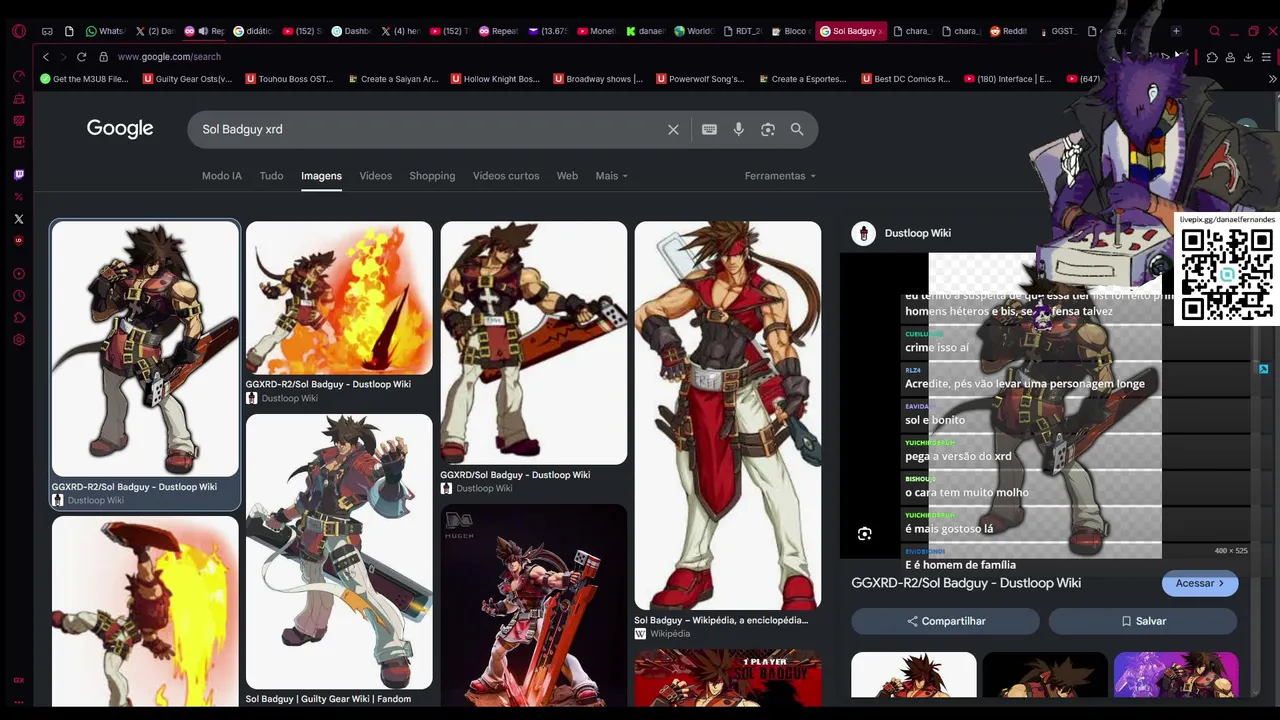The width and height of the screenshot is (1280, 720).
Task: Show more bookmarks chevron
Action: [x=1272, y=79]
